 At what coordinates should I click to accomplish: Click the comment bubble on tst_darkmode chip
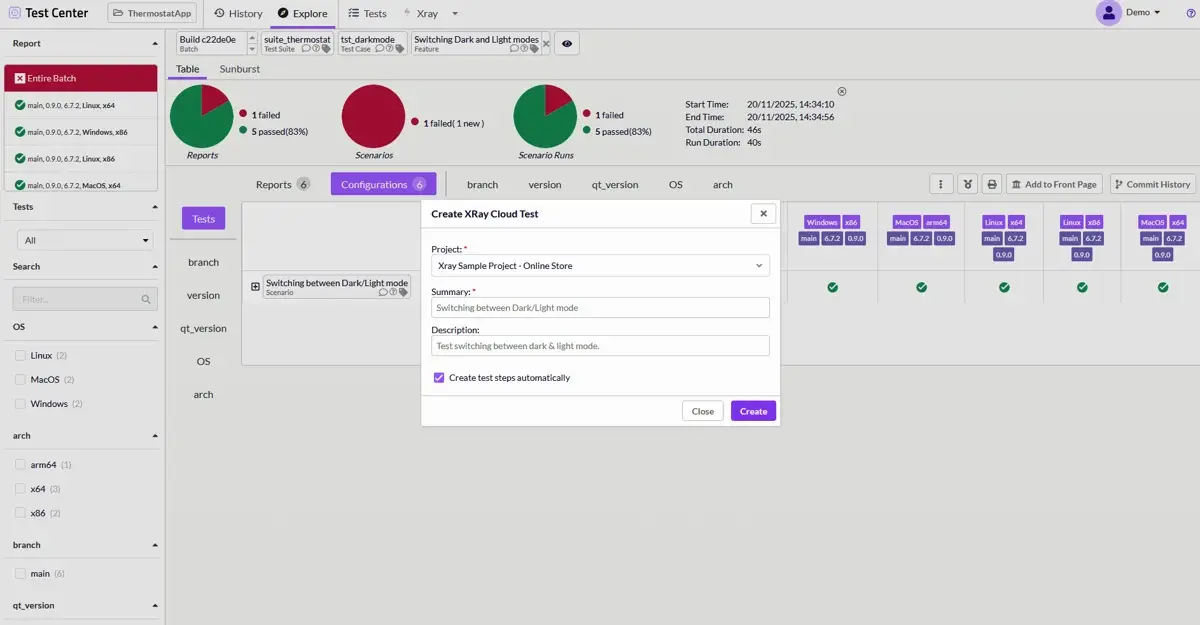(380, 48)
